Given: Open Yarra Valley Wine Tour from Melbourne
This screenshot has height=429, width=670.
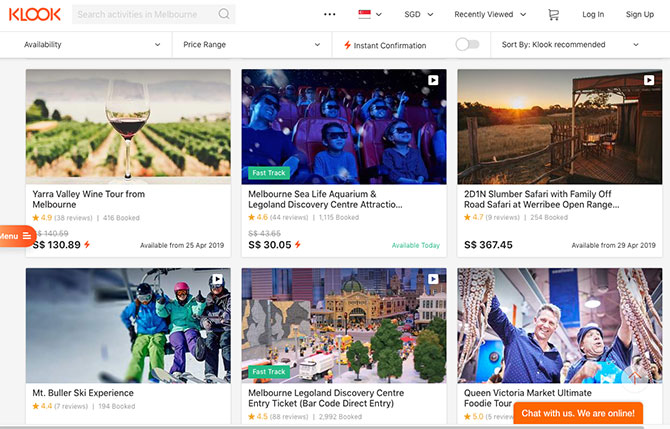Looking at the screenshot, I should 88,199.
